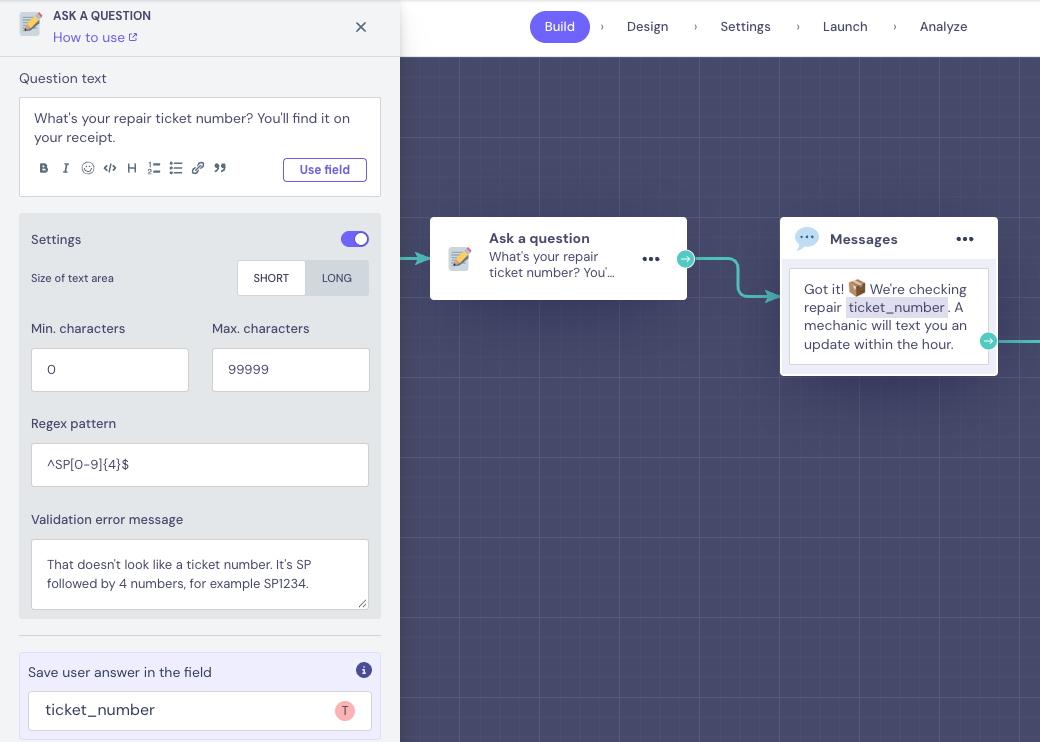
Task: Select LONG text area size
Action: tap(337, 278)
